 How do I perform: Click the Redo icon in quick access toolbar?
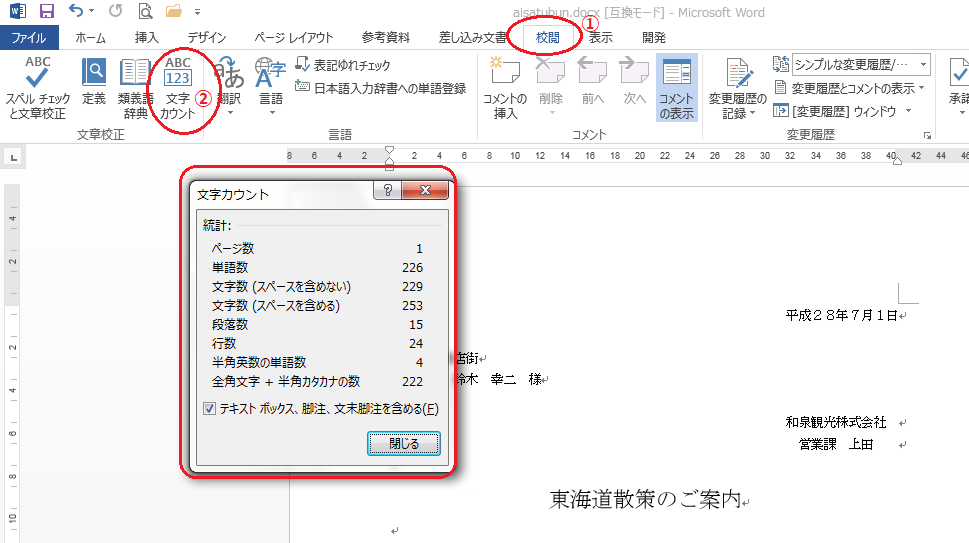coord(116,11)
